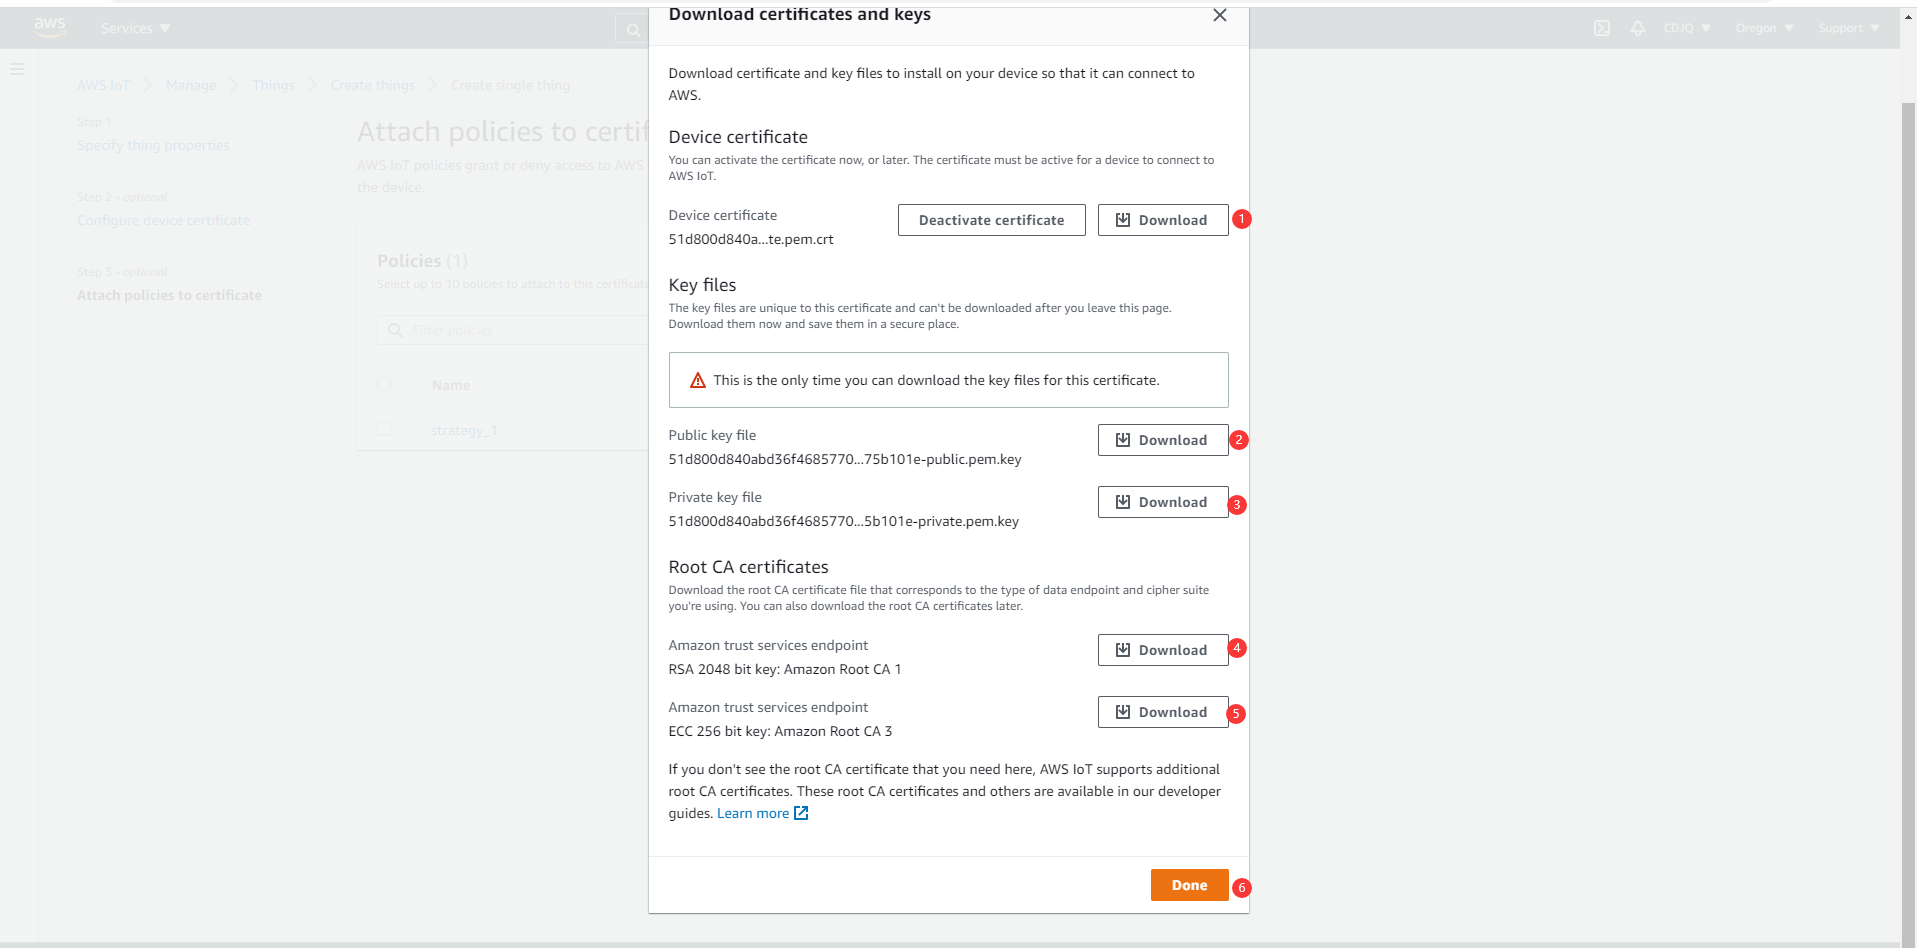Go to Things breadcrumb
The height and width of the screenshot is (948, 1917).
(x=273, y=85)
